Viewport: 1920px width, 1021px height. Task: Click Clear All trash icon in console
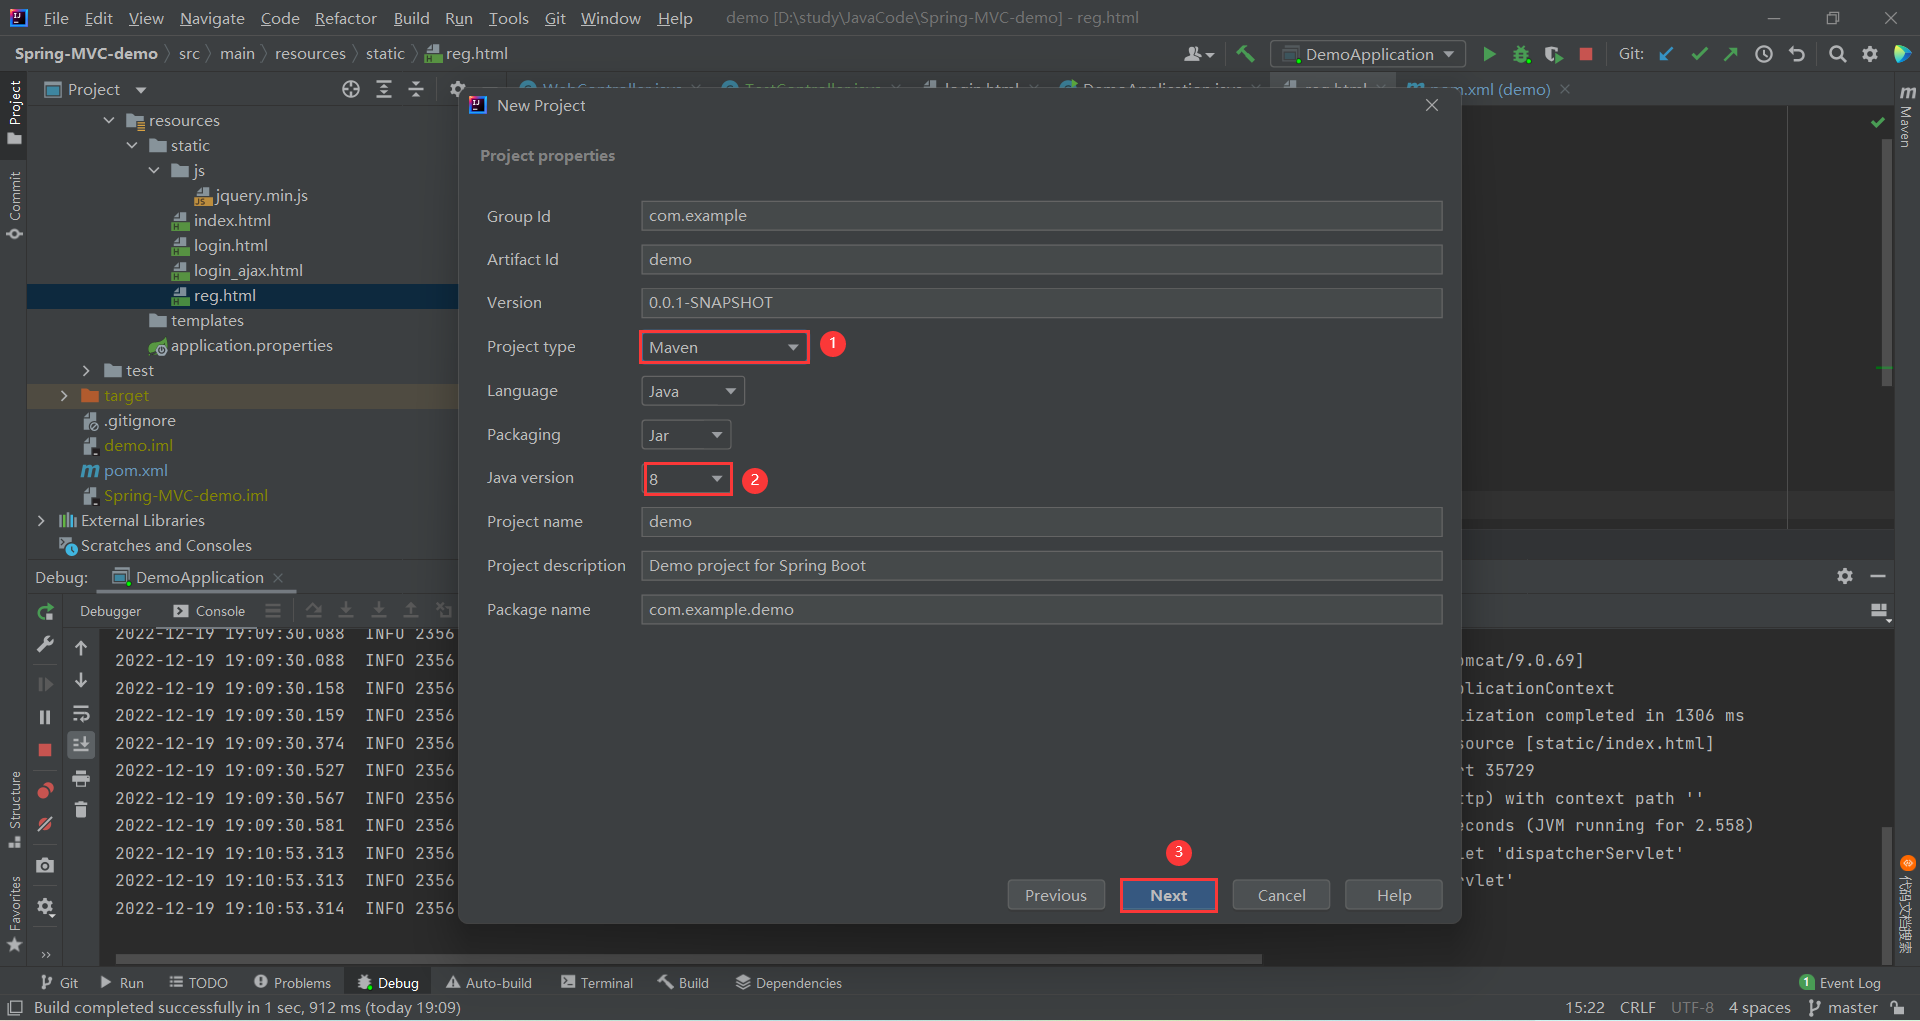(81, 810)
